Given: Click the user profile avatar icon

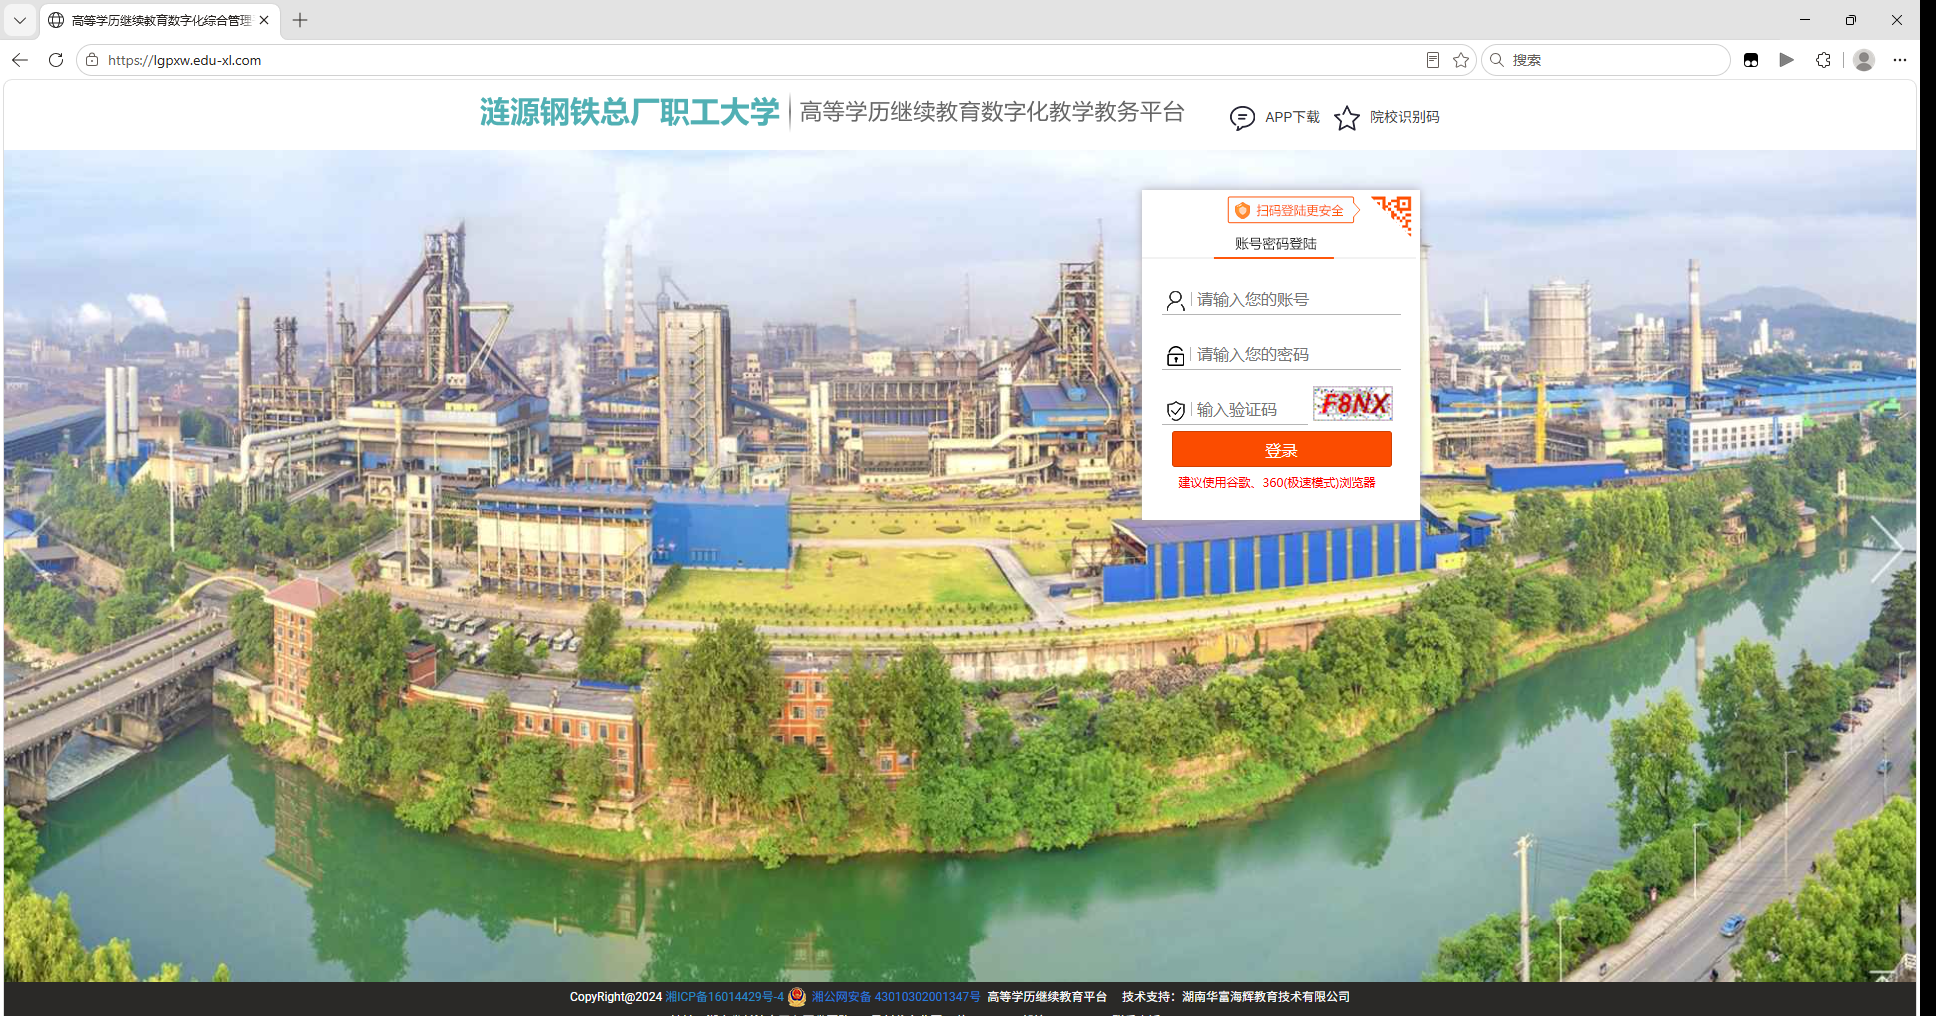Looking at the screenshot, I should pos(1864,60).
